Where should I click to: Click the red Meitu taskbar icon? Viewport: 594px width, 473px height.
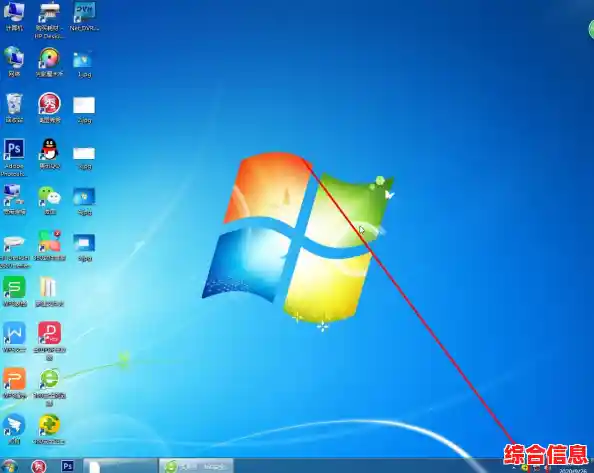point(39,466)
